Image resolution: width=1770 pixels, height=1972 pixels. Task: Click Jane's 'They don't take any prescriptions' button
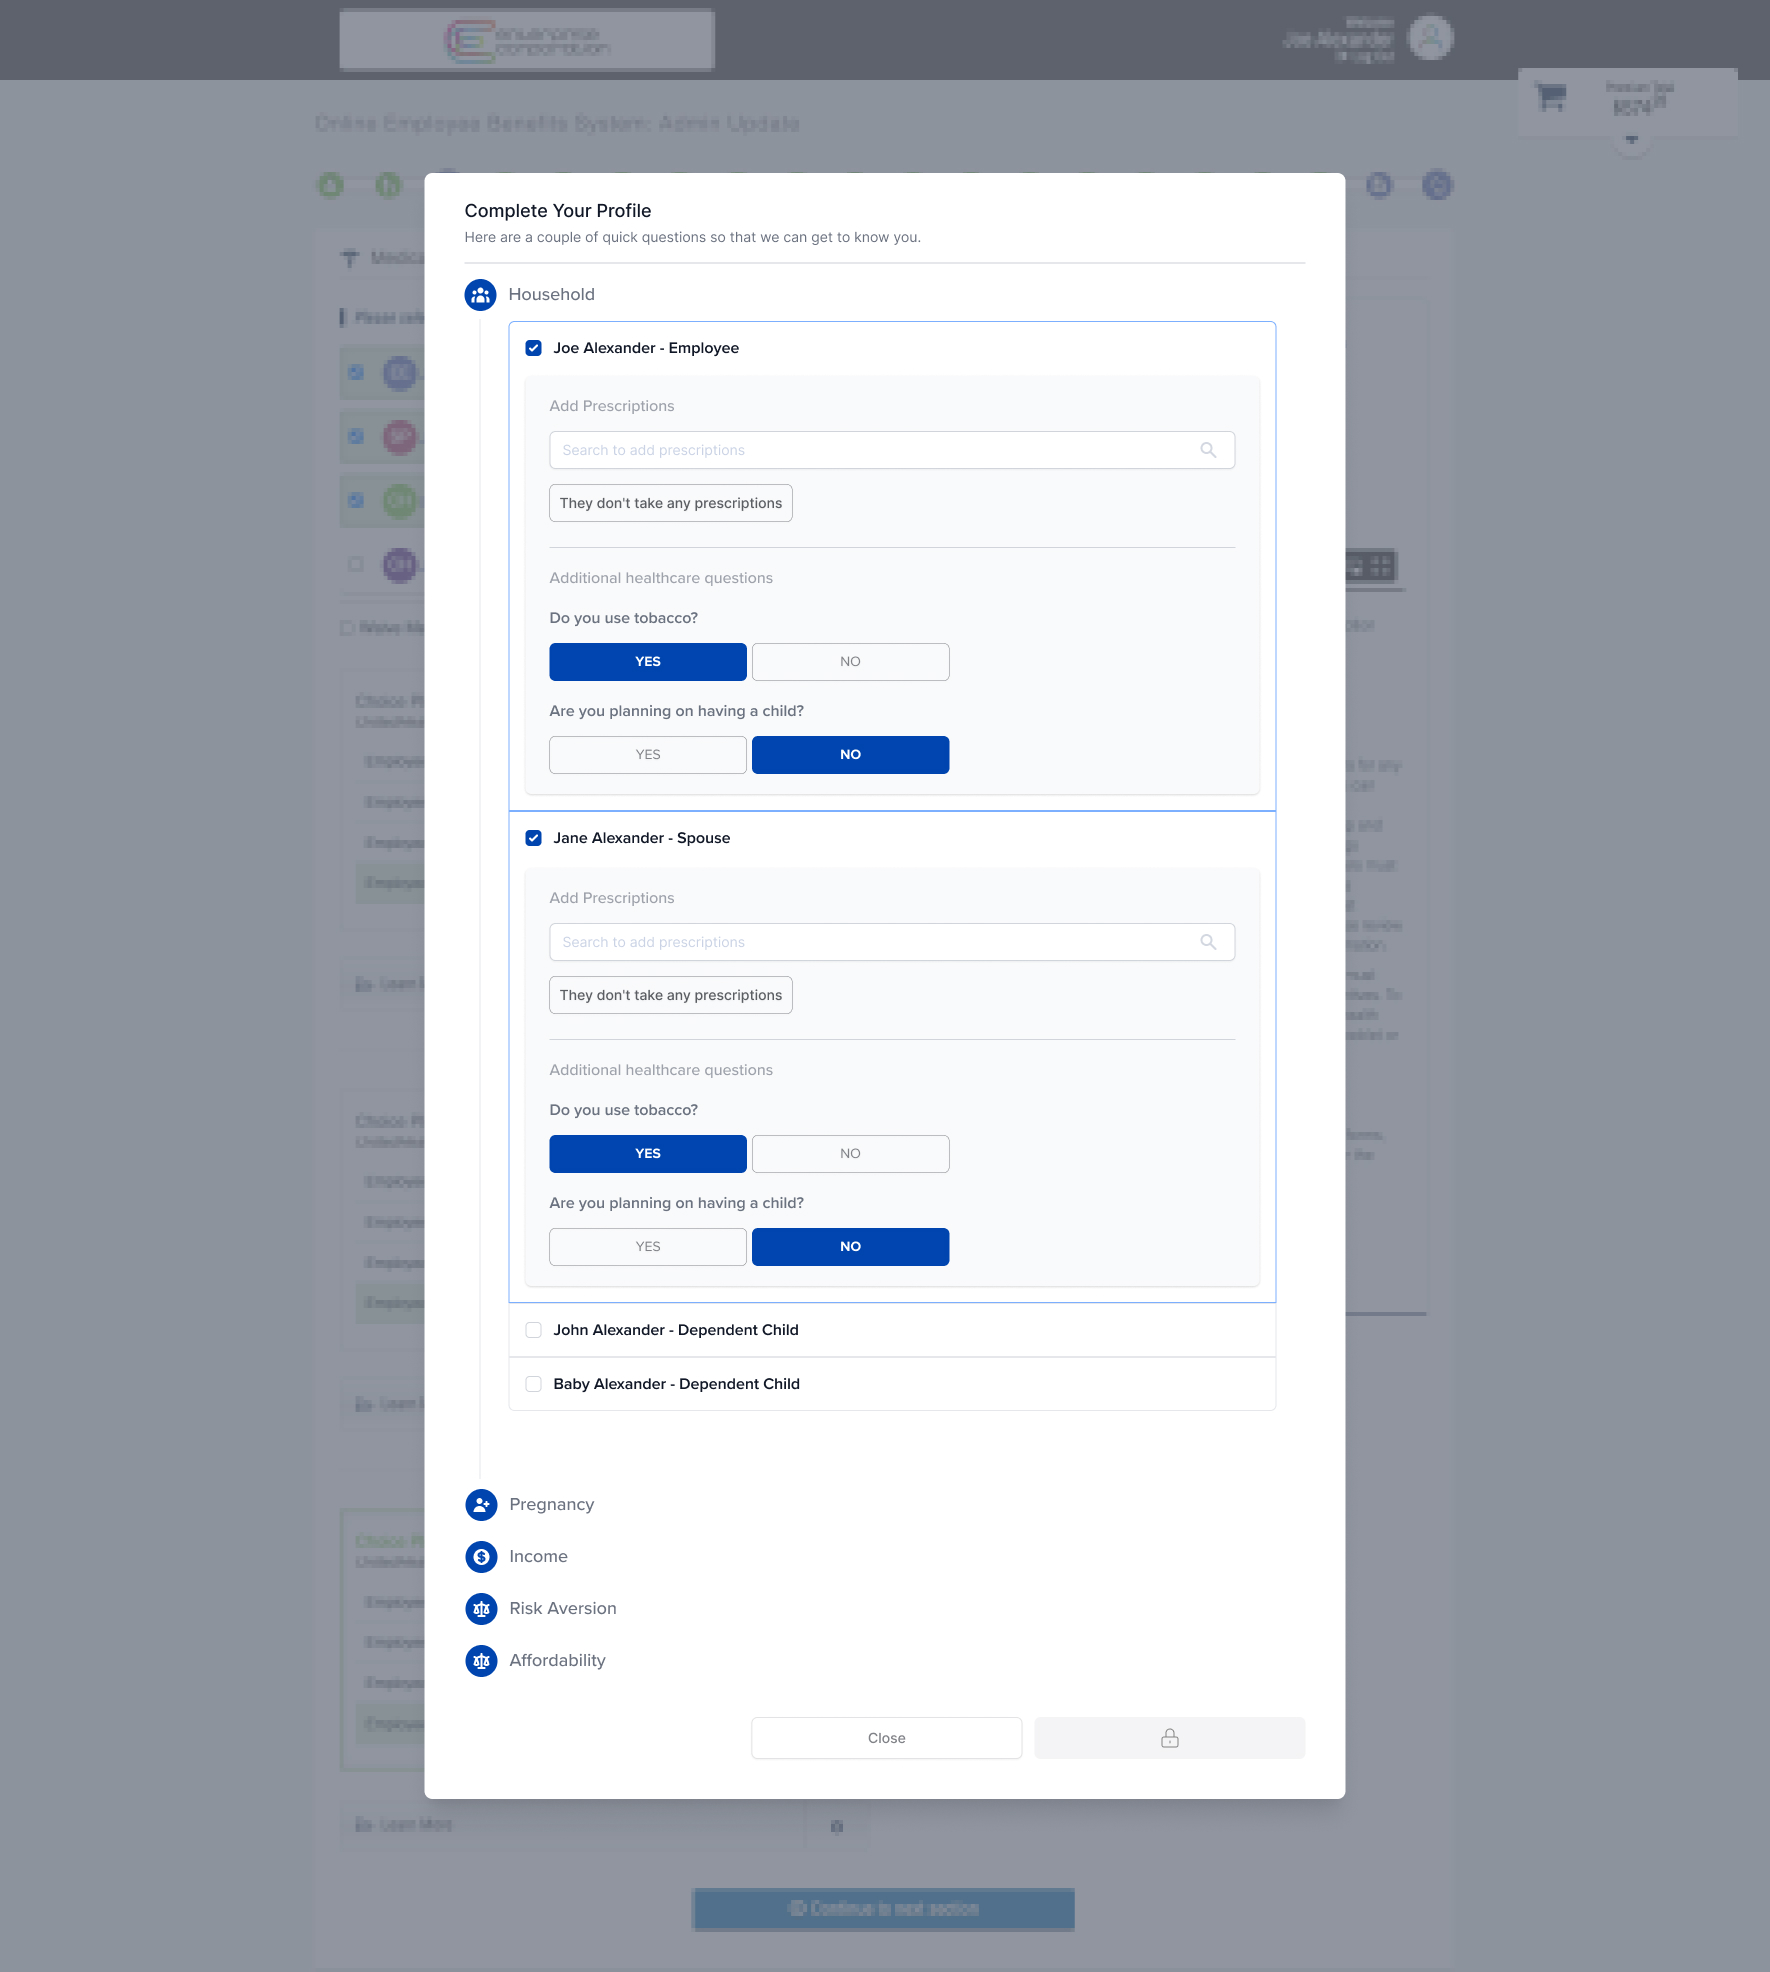pyautogui.click(x=670, y=995)
